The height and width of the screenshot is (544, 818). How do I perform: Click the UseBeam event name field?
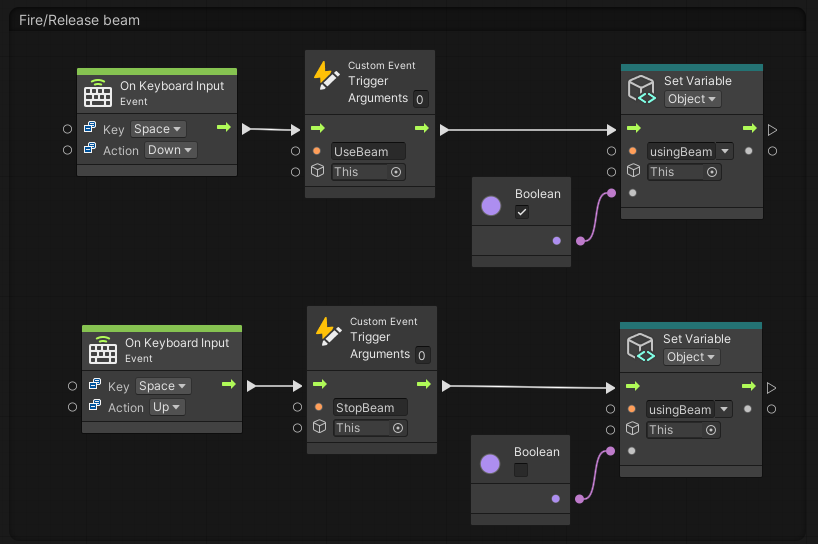pos(369,151)
